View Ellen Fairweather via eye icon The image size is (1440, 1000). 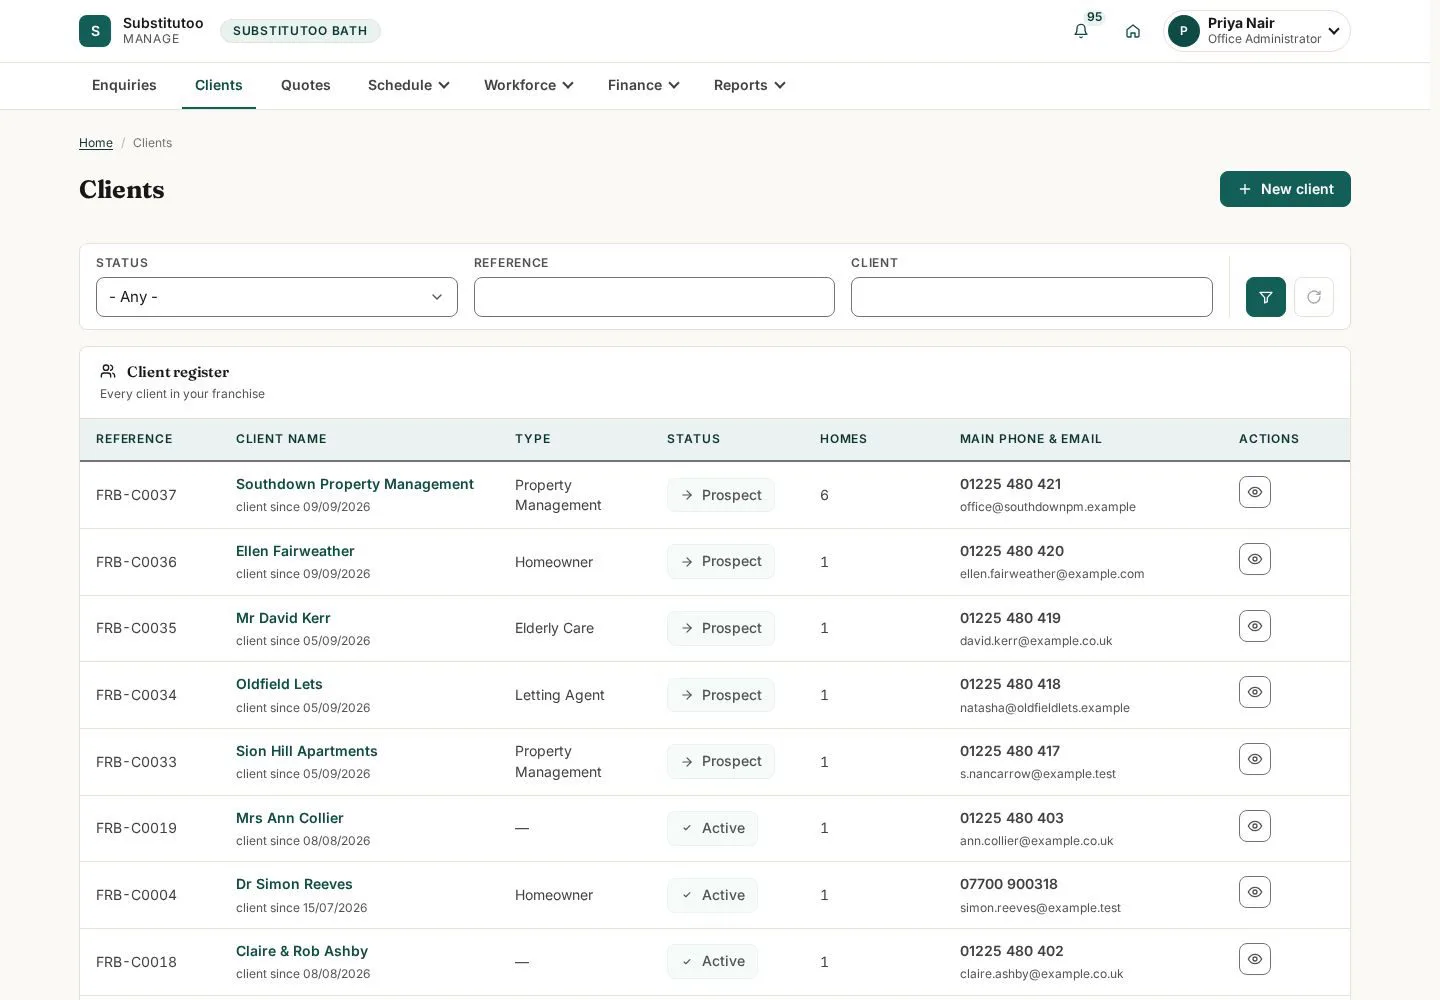click(x=1255, y=559)
